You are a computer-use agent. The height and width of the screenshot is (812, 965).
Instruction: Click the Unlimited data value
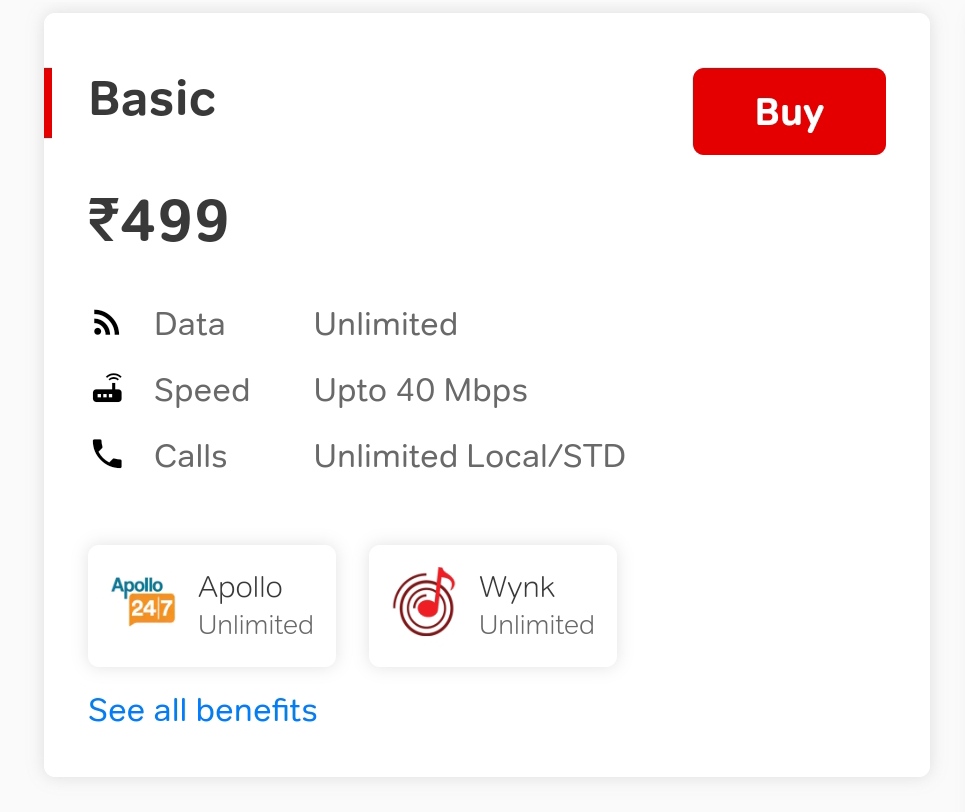click(386, 324)
